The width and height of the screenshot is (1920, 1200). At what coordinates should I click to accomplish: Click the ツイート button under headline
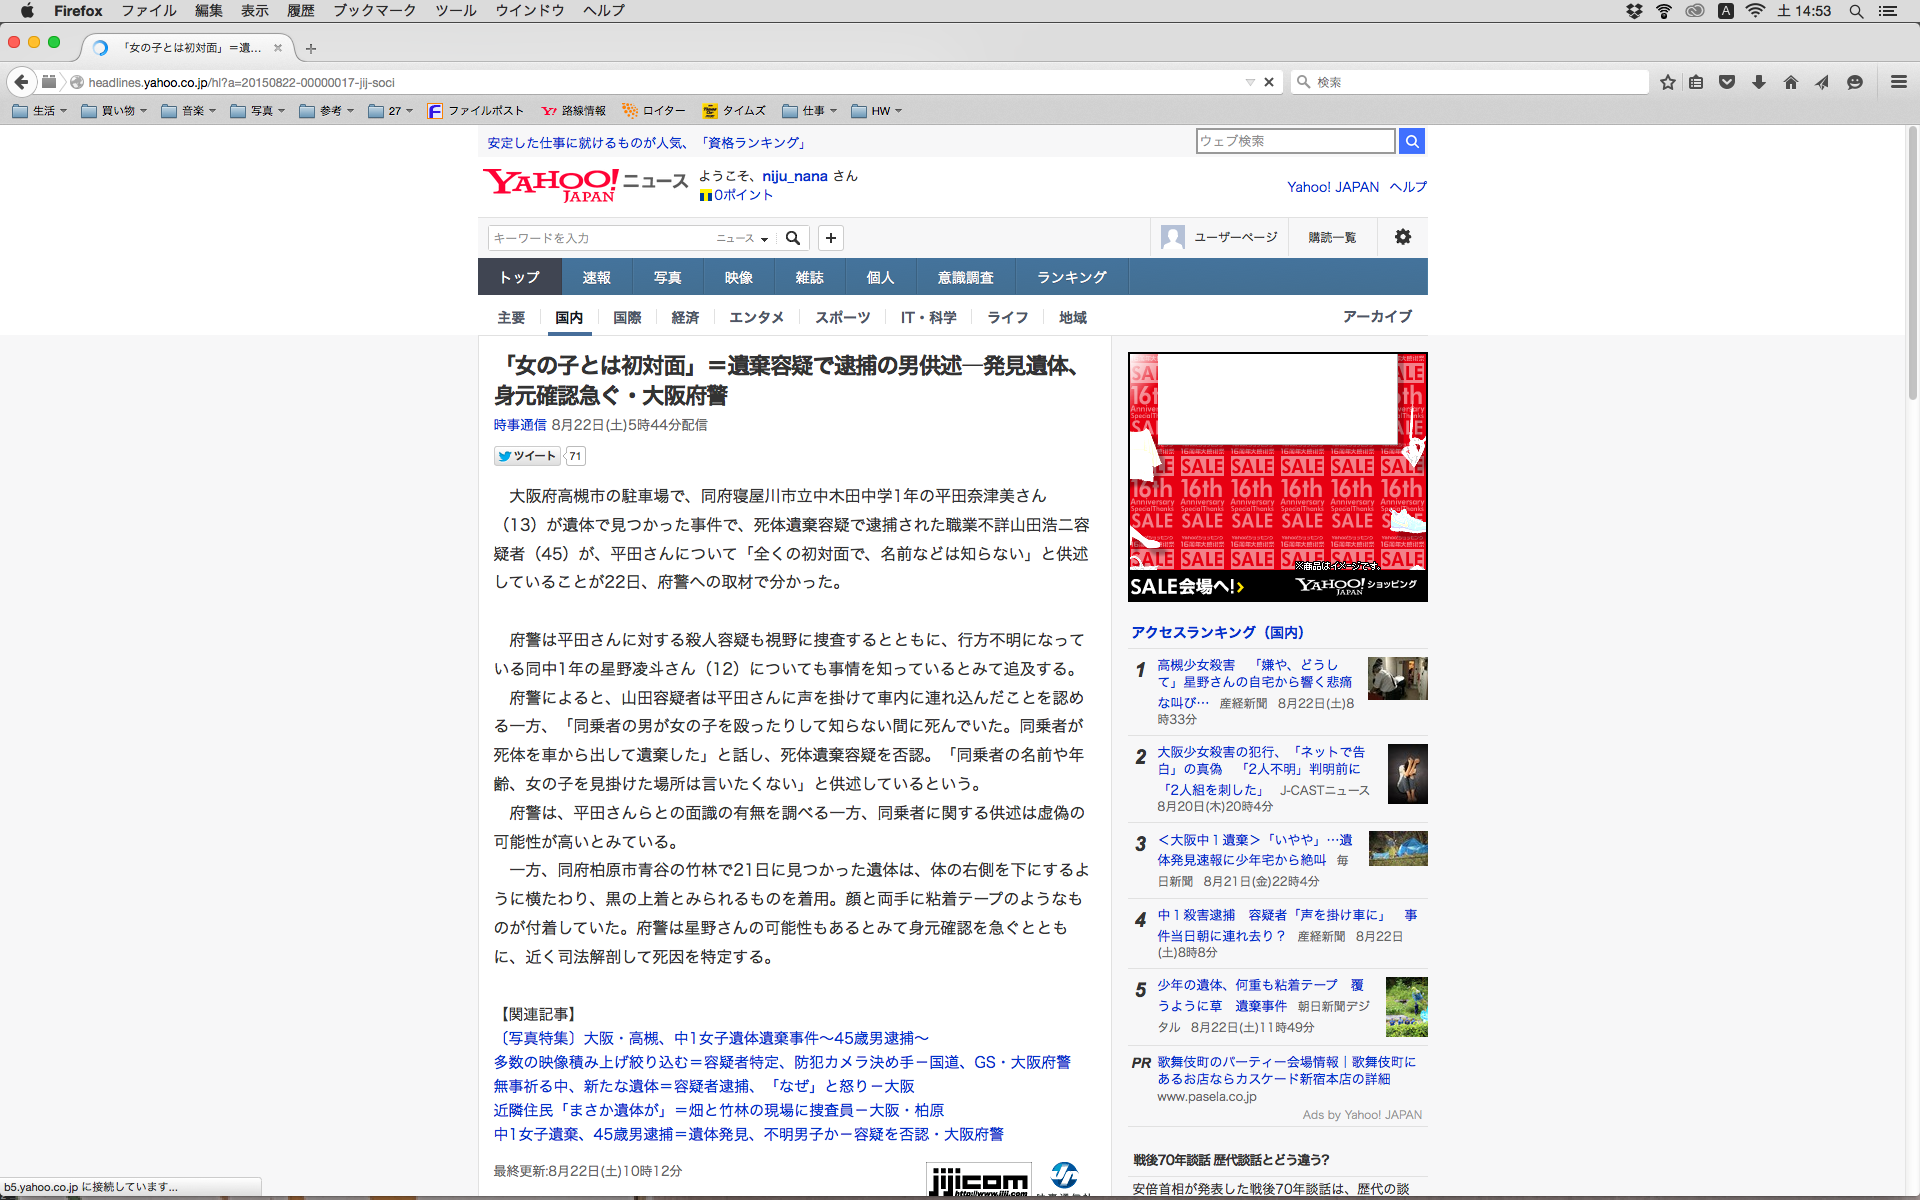click(x=527, y=456)
